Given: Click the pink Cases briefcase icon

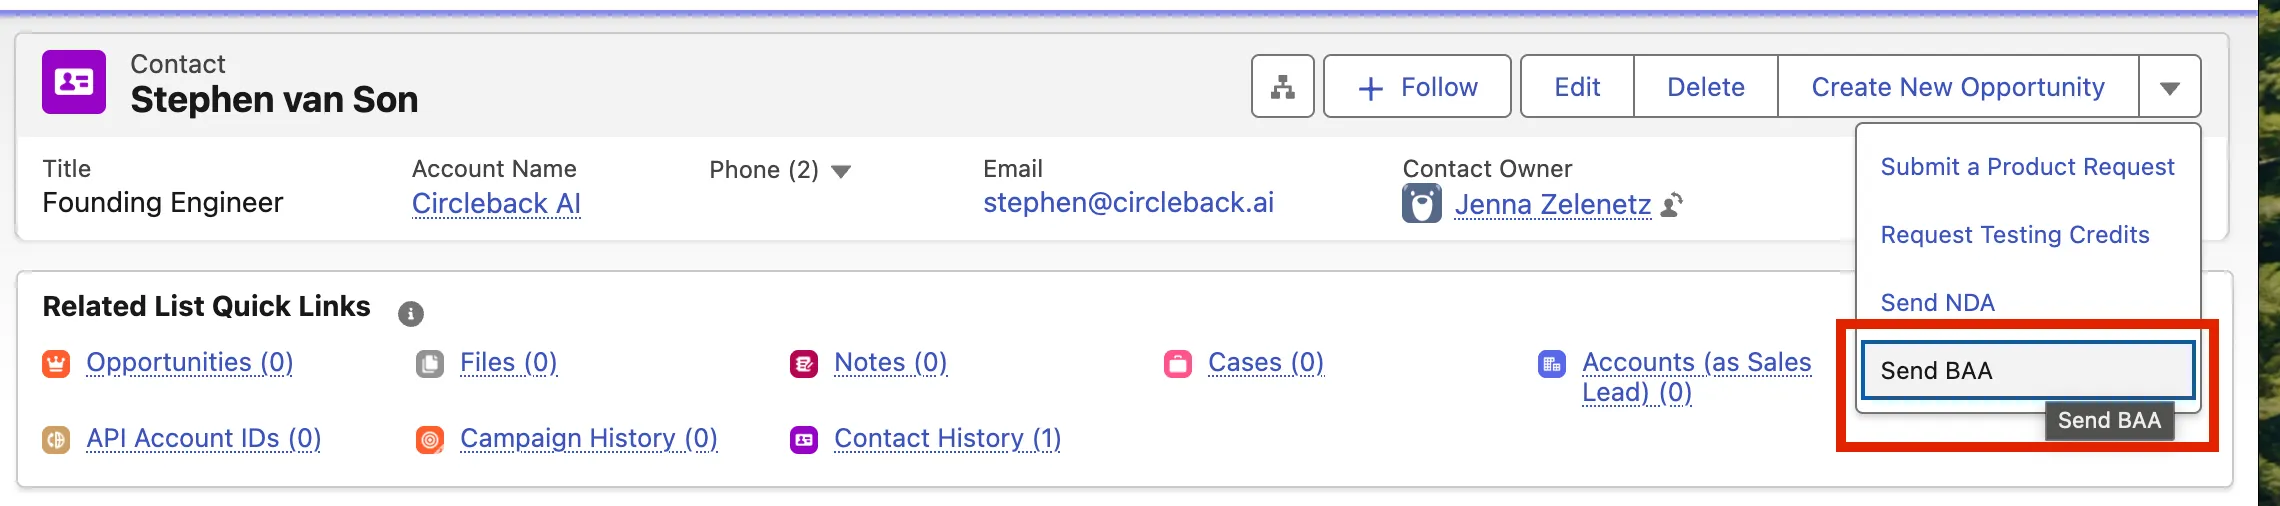Looking at the screenshot, I should pos(1178,363).
